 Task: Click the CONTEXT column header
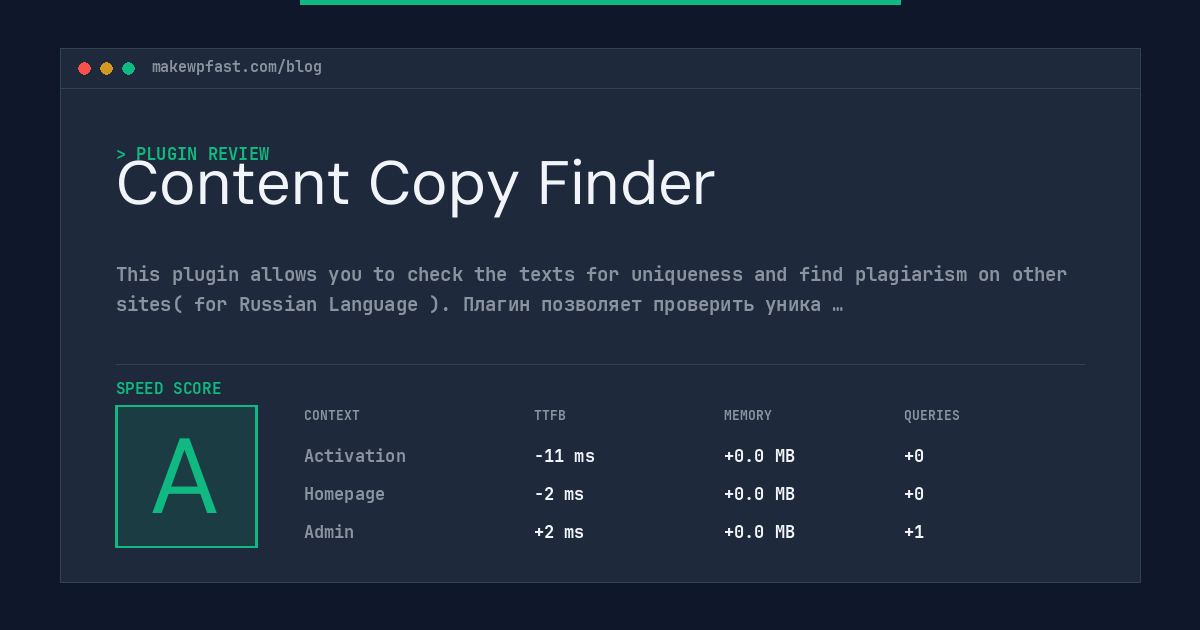[x=332, y=416]
